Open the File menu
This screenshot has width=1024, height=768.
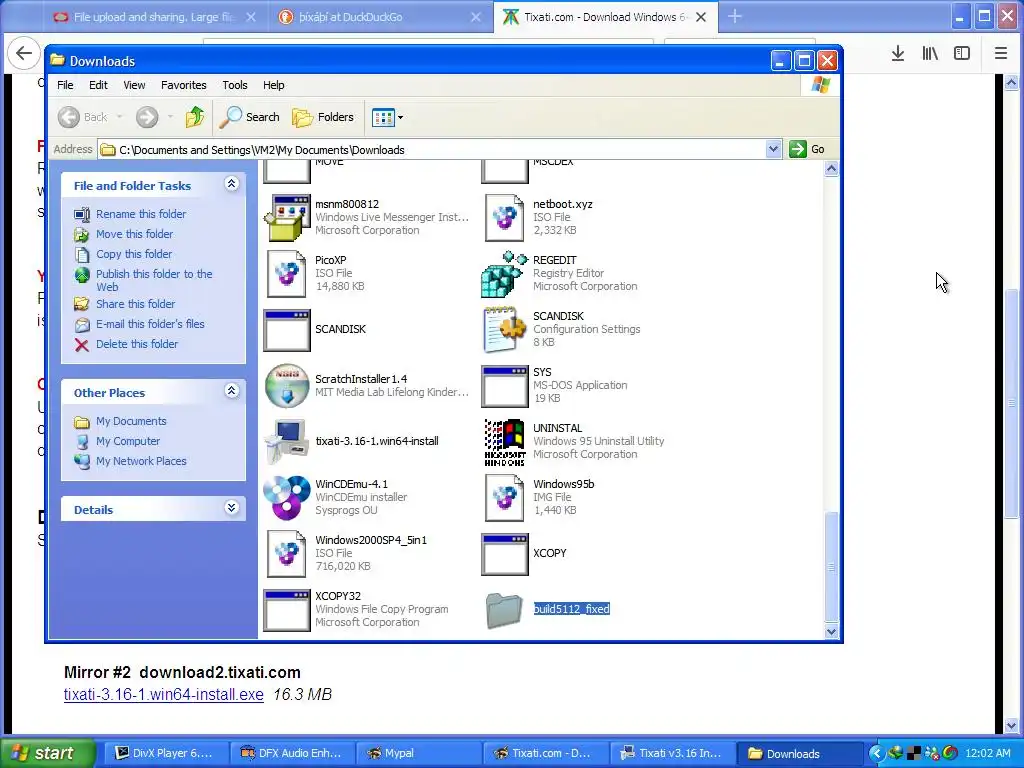[65, 85]
